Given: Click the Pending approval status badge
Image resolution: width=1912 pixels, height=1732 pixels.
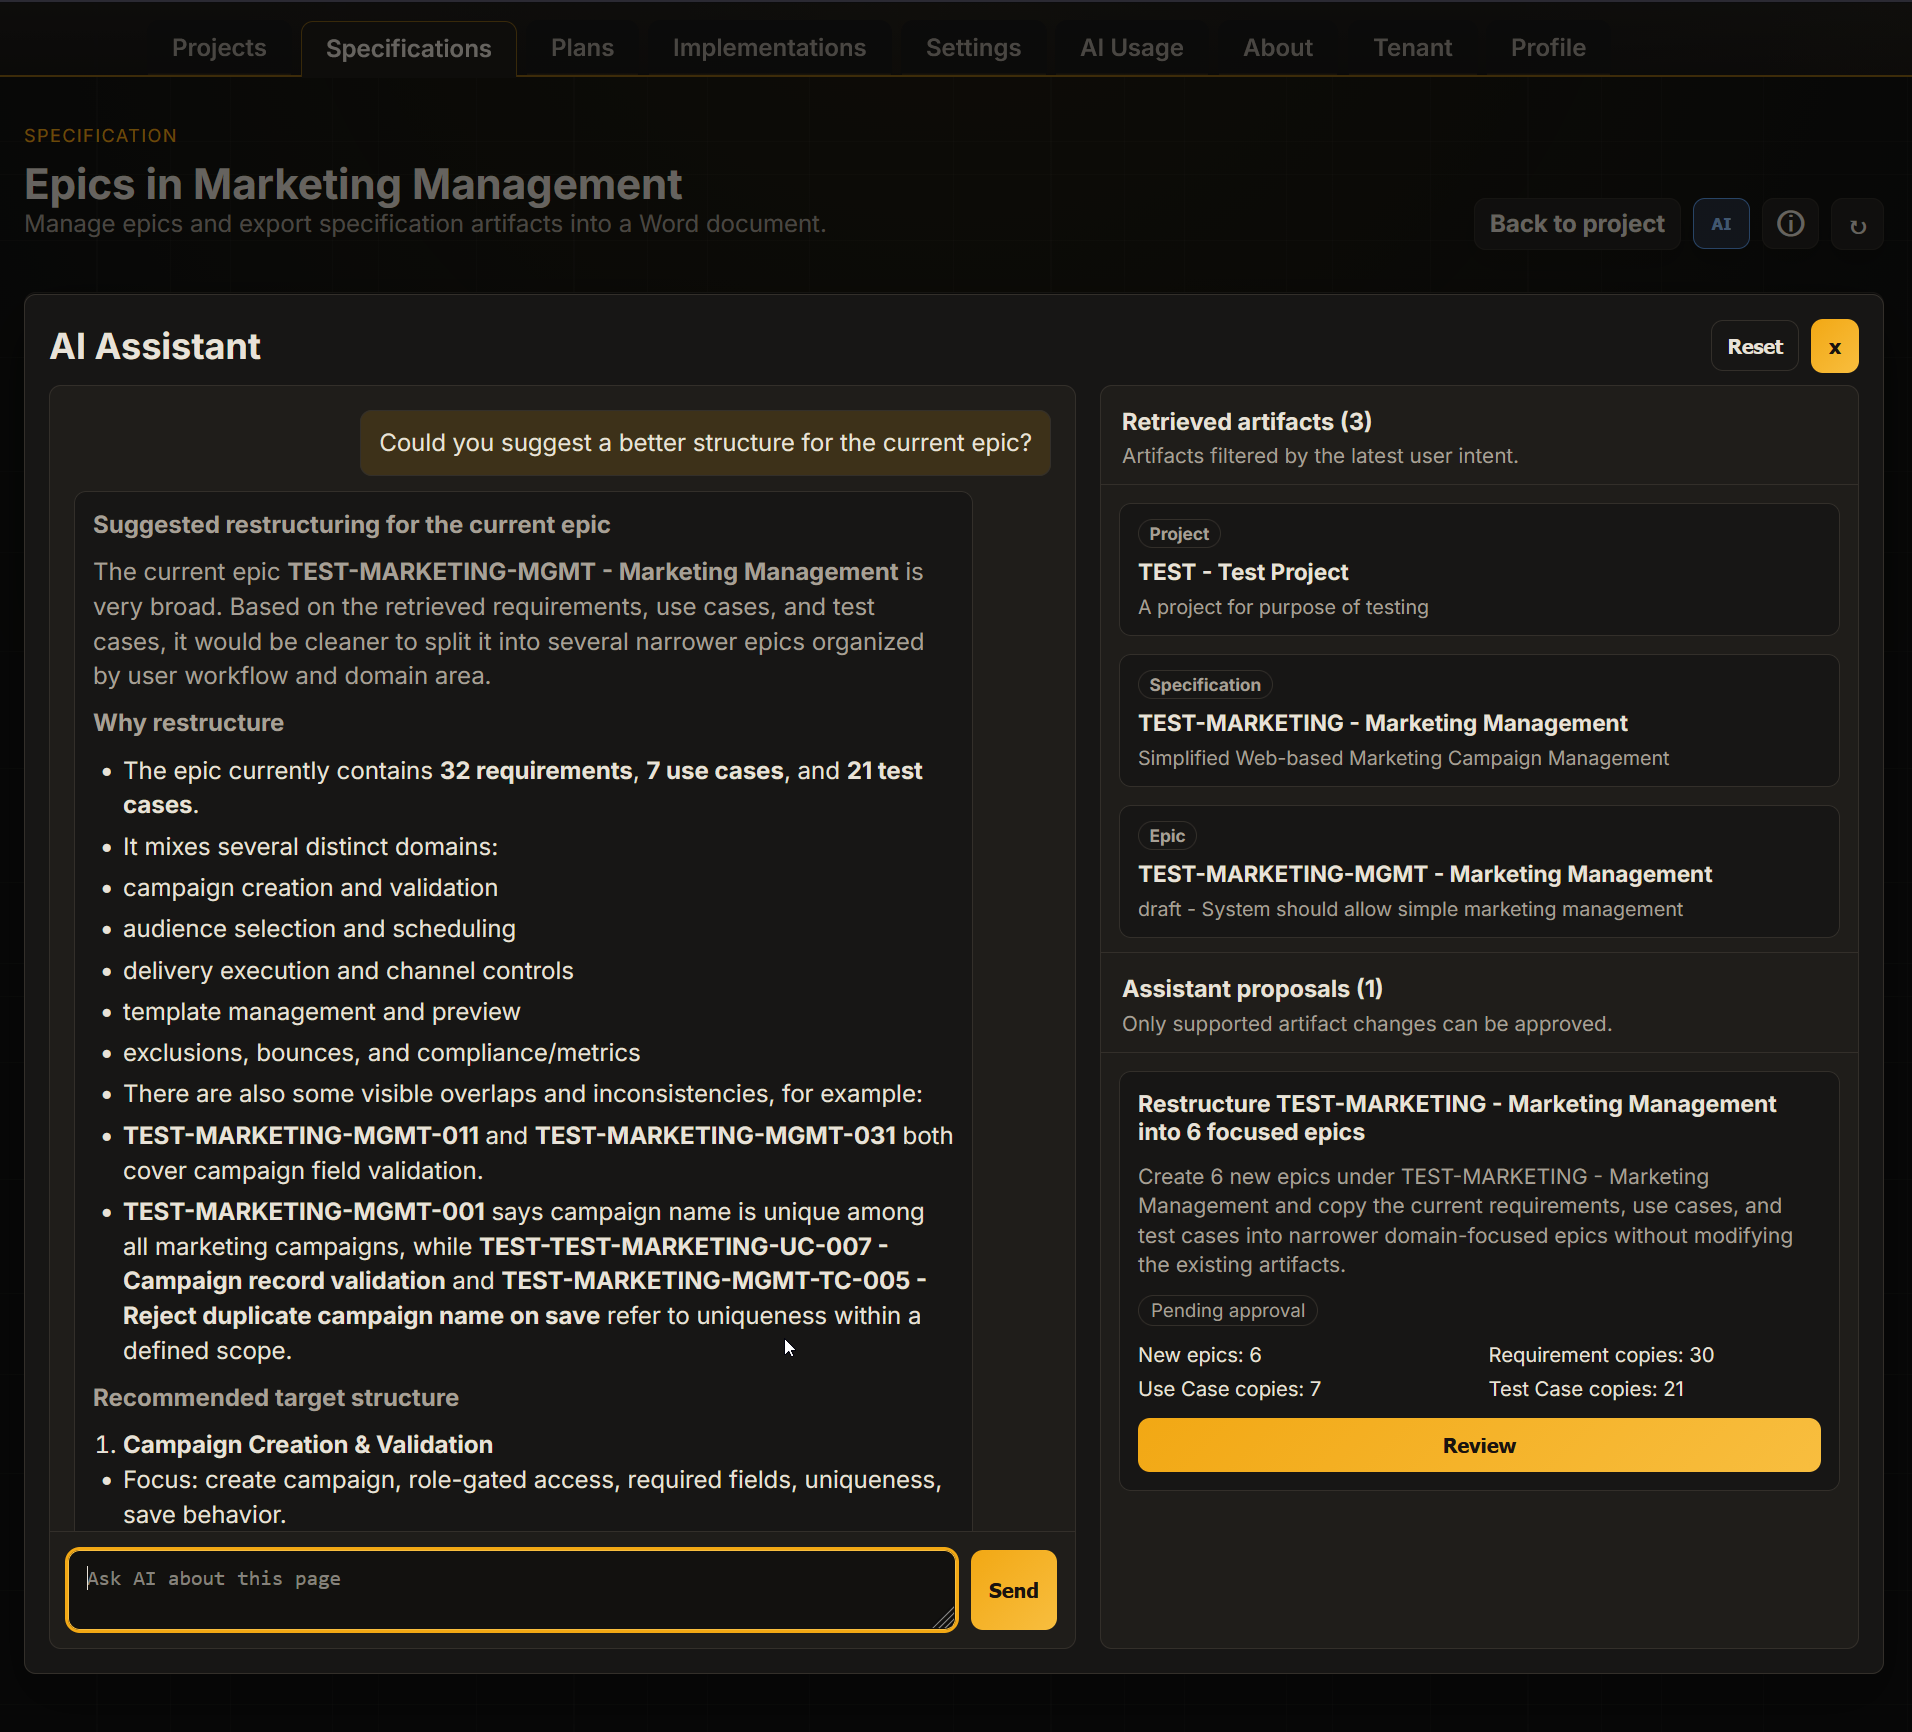Looking at the screenshot, I should [x=1227, y=1310].
